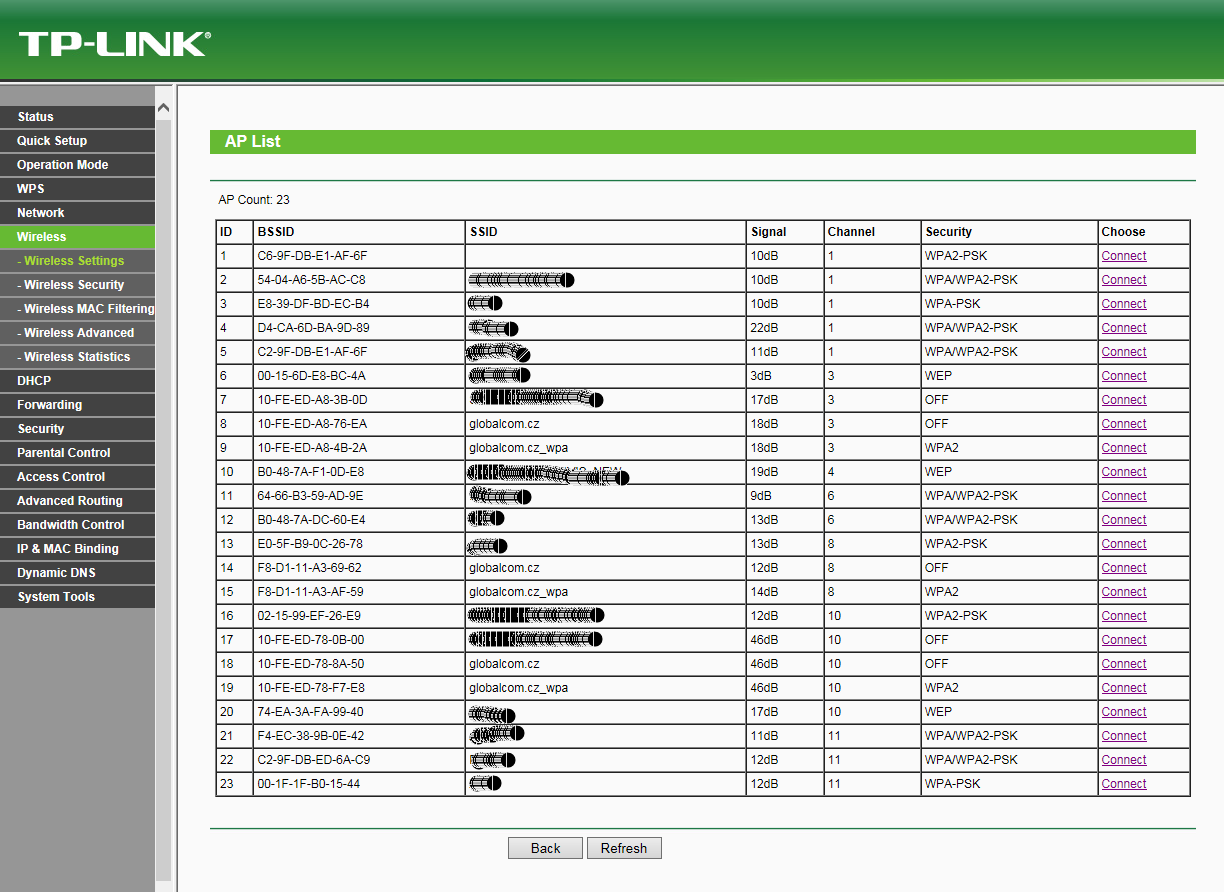This screenshot has width=1224, height=892.
Task: Open the Forwarding menu
Action: 77,405
